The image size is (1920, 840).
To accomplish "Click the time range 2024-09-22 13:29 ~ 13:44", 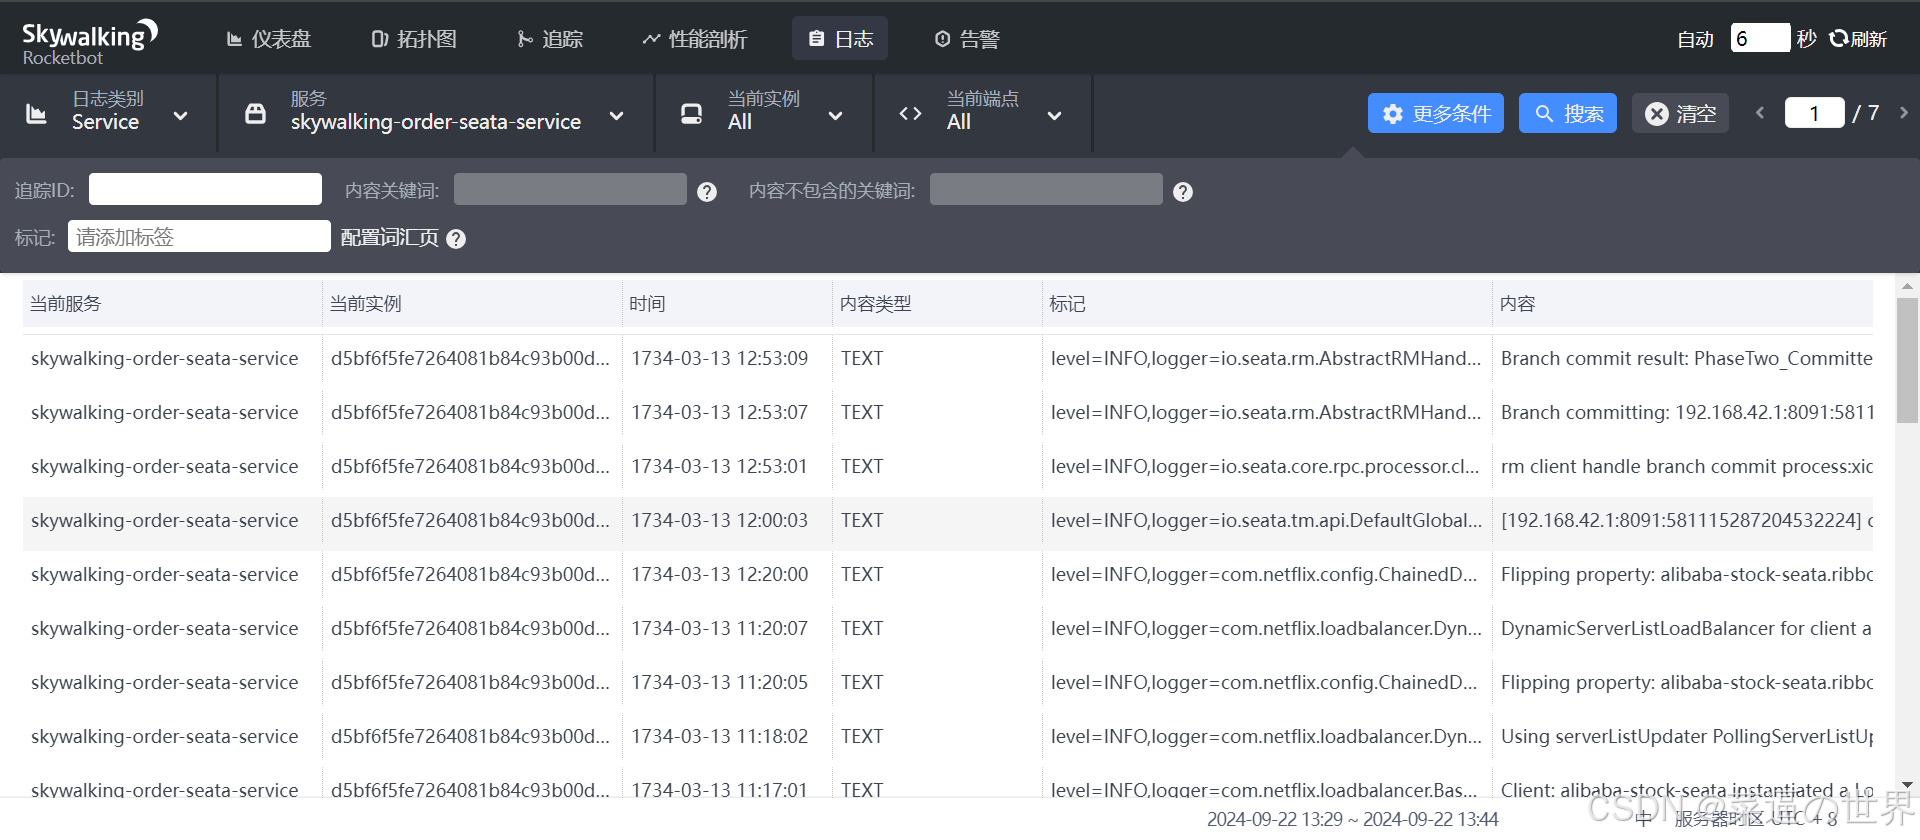I will click(1352, 819).
